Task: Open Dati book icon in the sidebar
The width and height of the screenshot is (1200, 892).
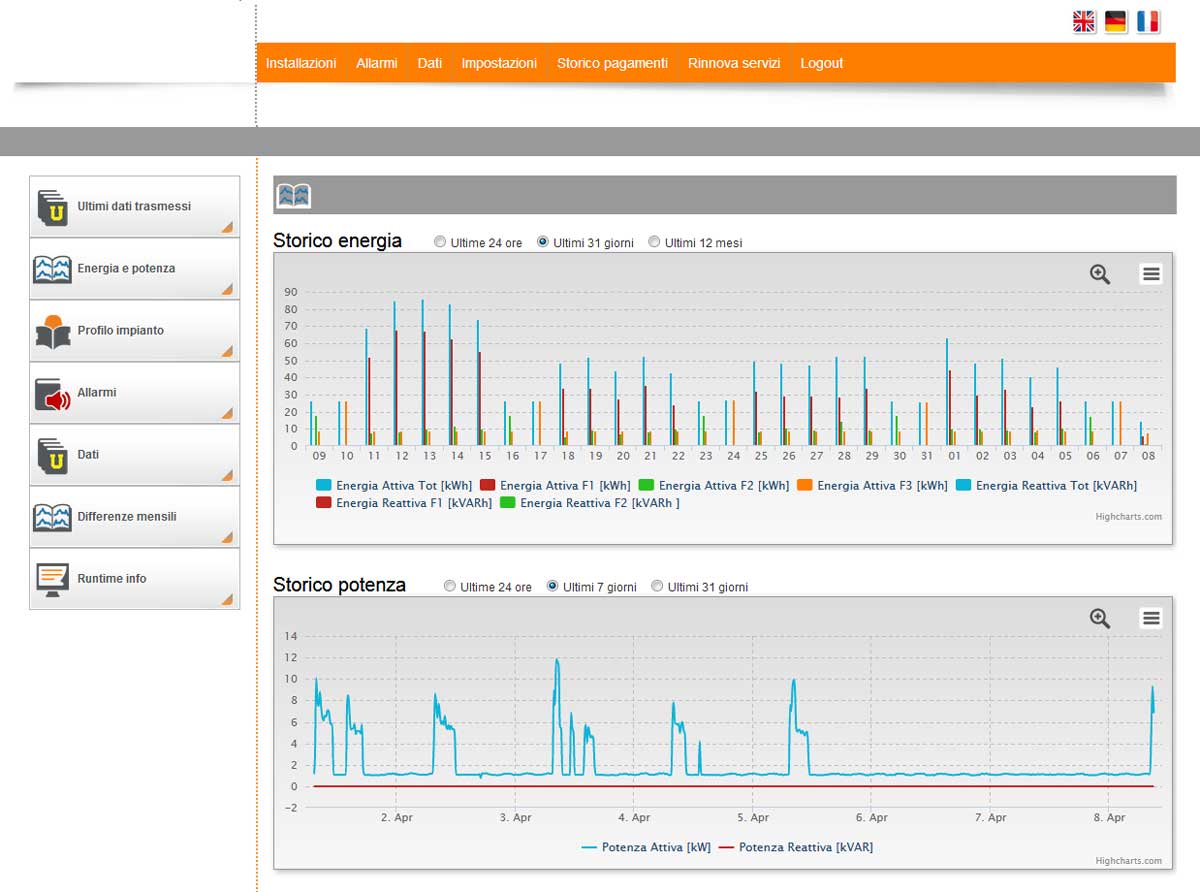Action: 52,455
